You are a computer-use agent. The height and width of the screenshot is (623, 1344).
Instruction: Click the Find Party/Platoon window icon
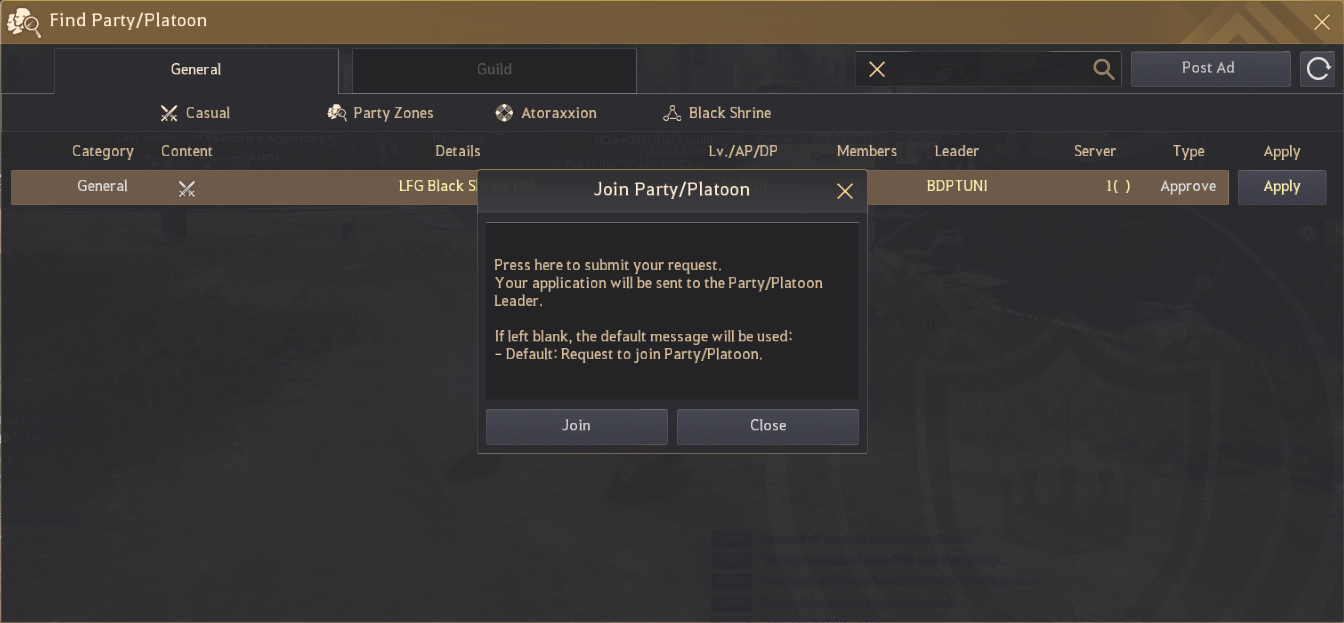tap(23, 21)
